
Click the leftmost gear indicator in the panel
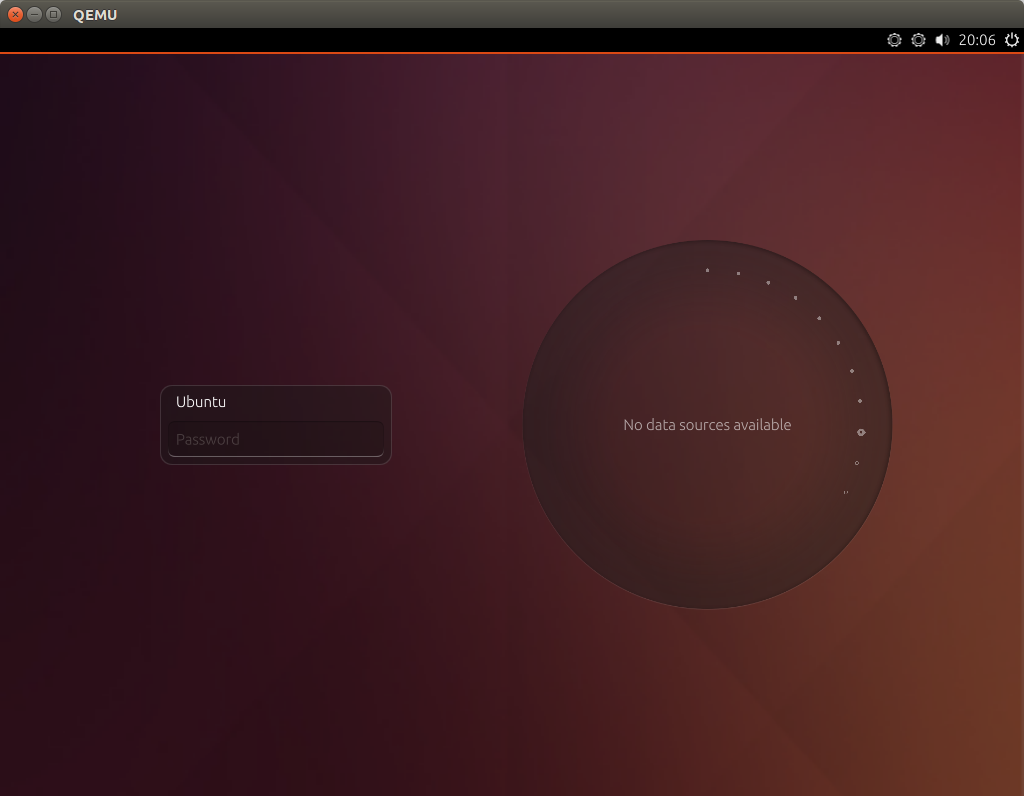click(894, 40)
